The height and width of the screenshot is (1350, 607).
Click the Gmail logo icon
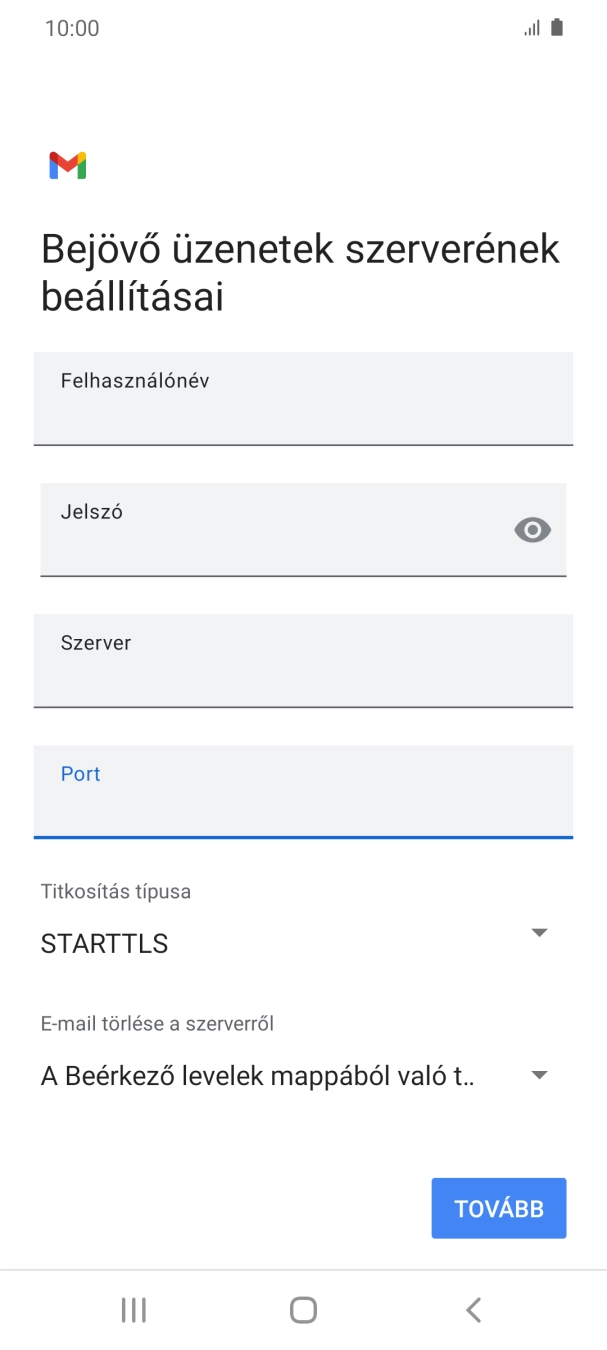[x=66, y=164]
